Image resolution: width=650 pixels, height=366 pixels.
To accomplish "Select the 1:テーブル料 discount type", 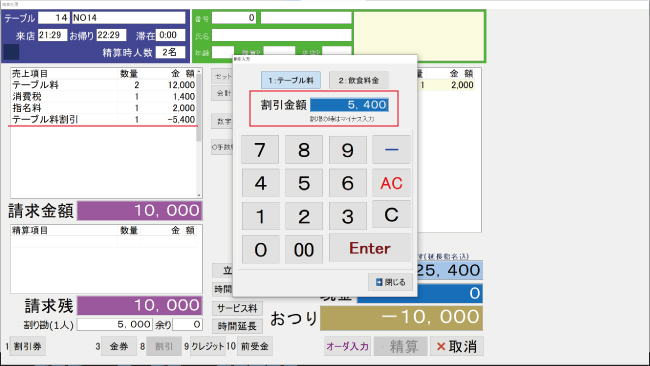I will point(291,80).
